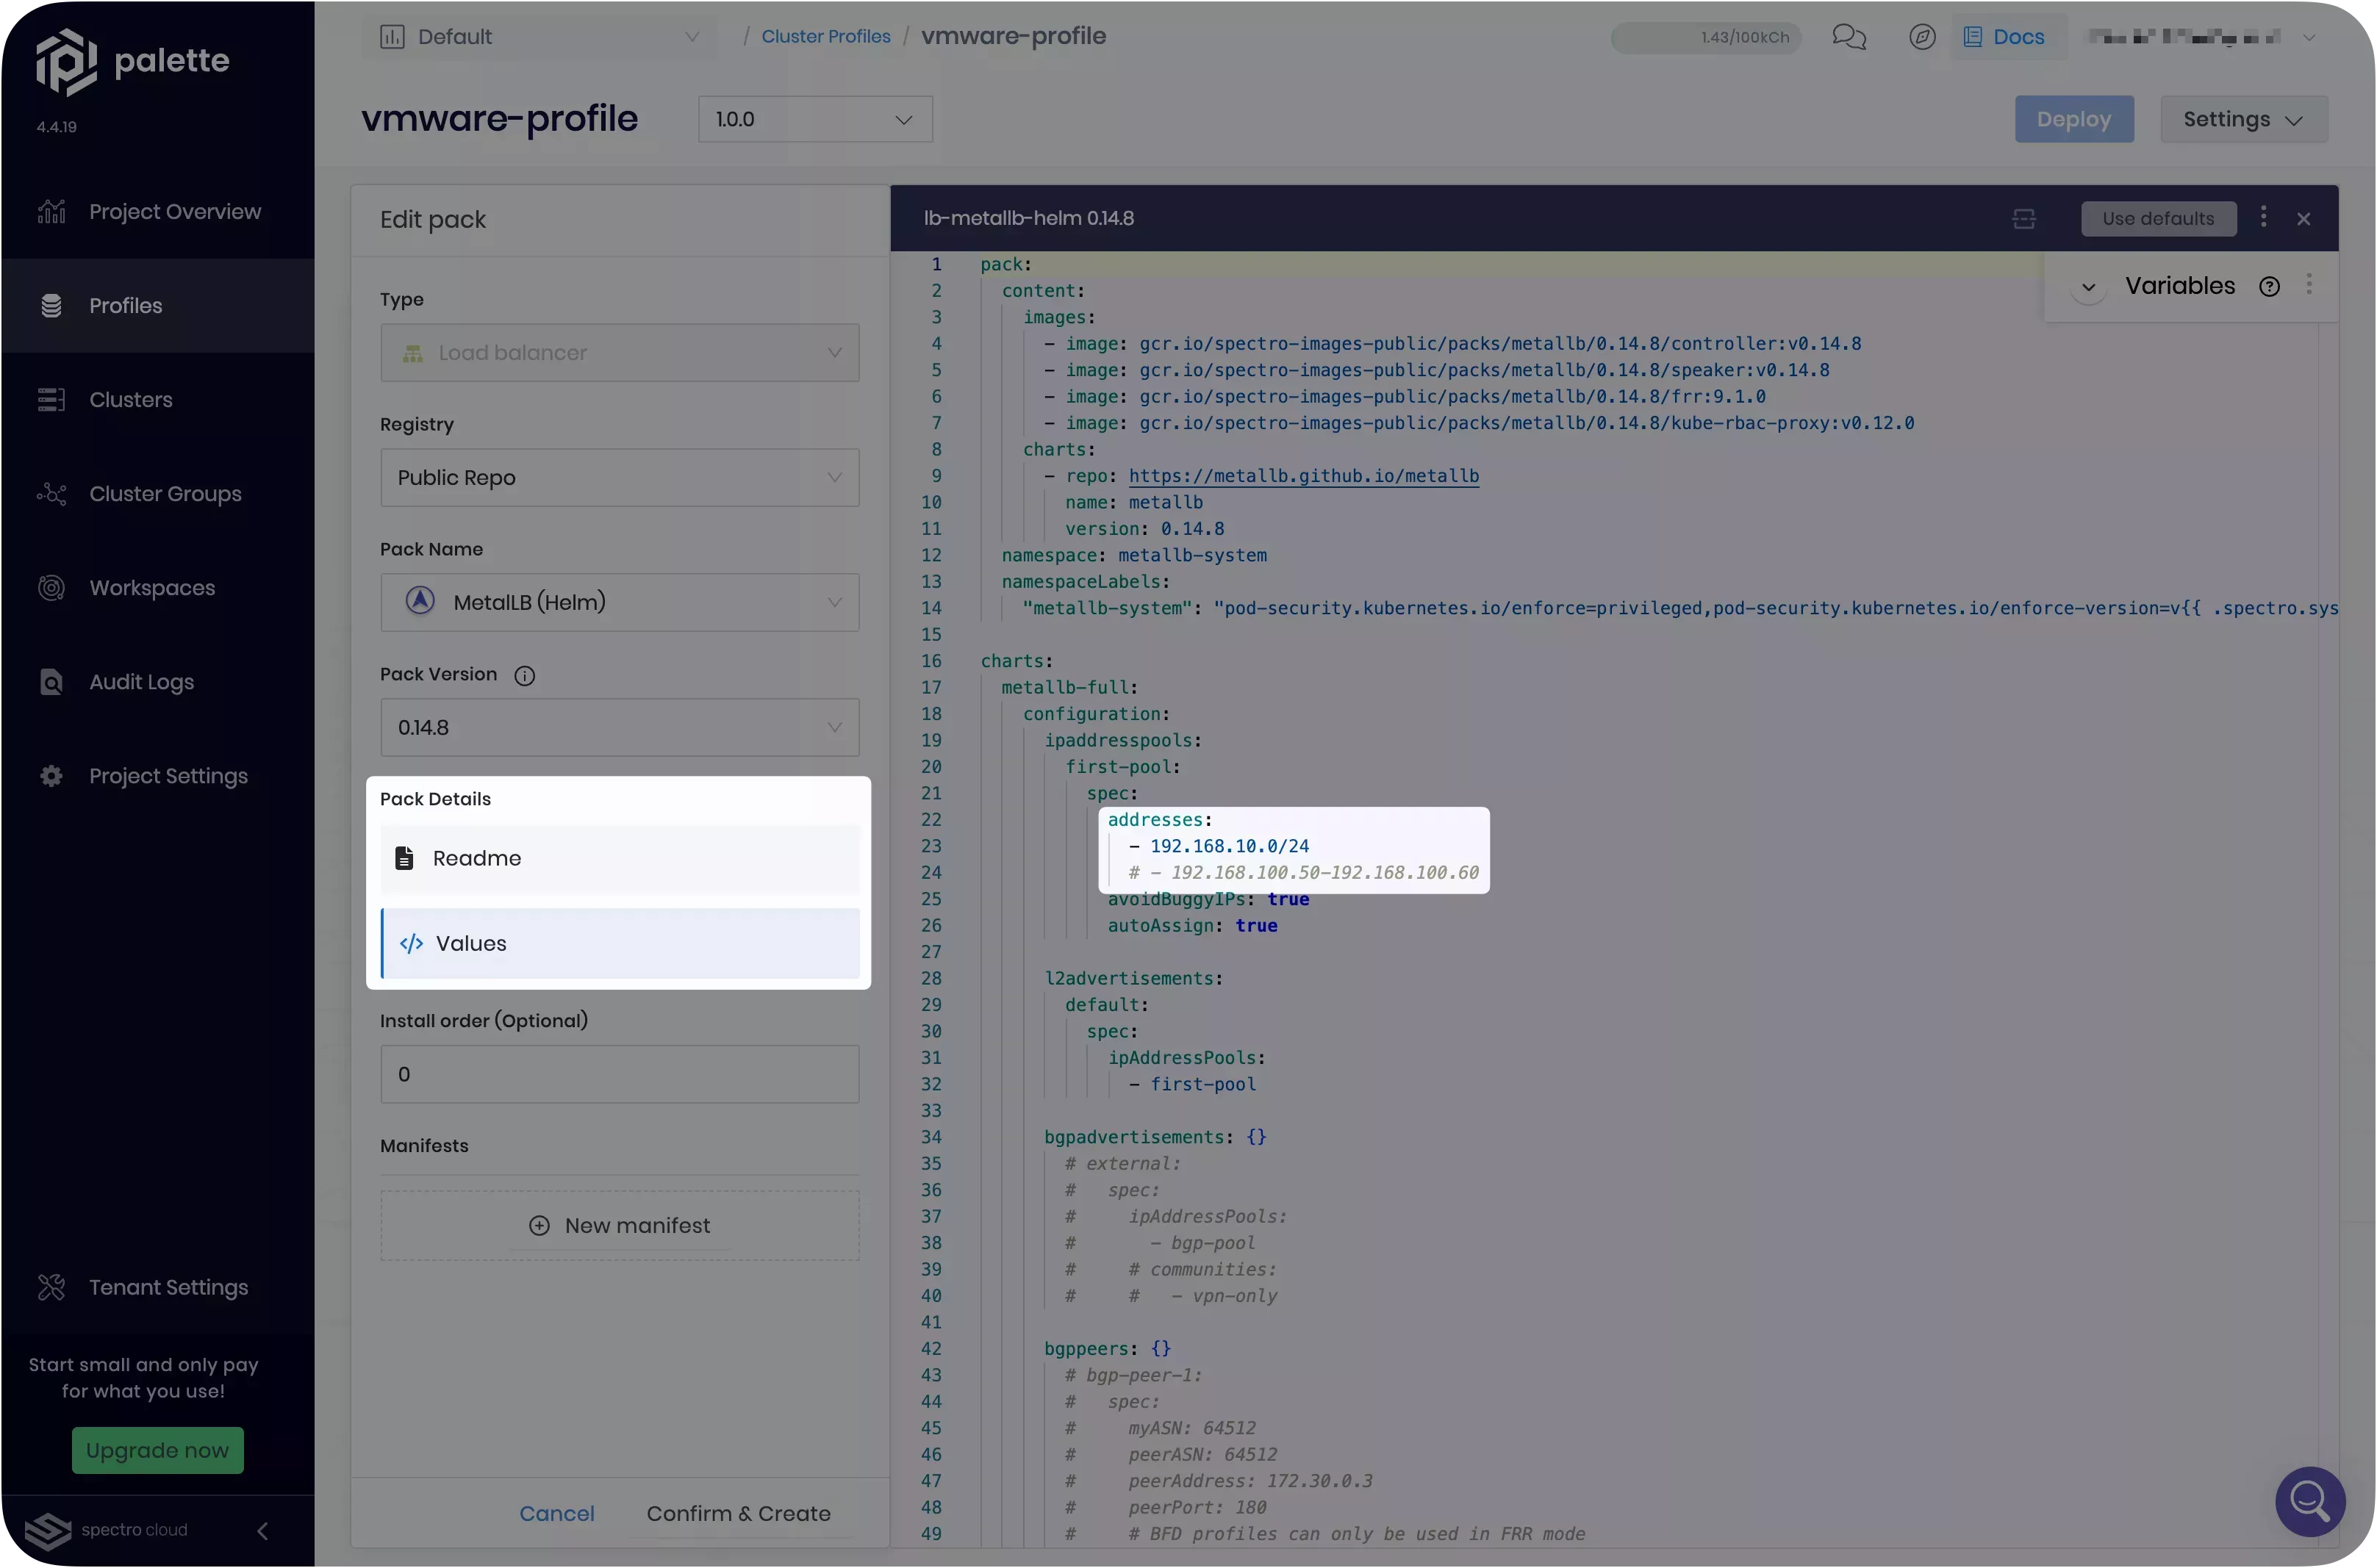Click the compass product tour icon
The height and width of the screenshot is (1568, 2377).
(1921, 37)
